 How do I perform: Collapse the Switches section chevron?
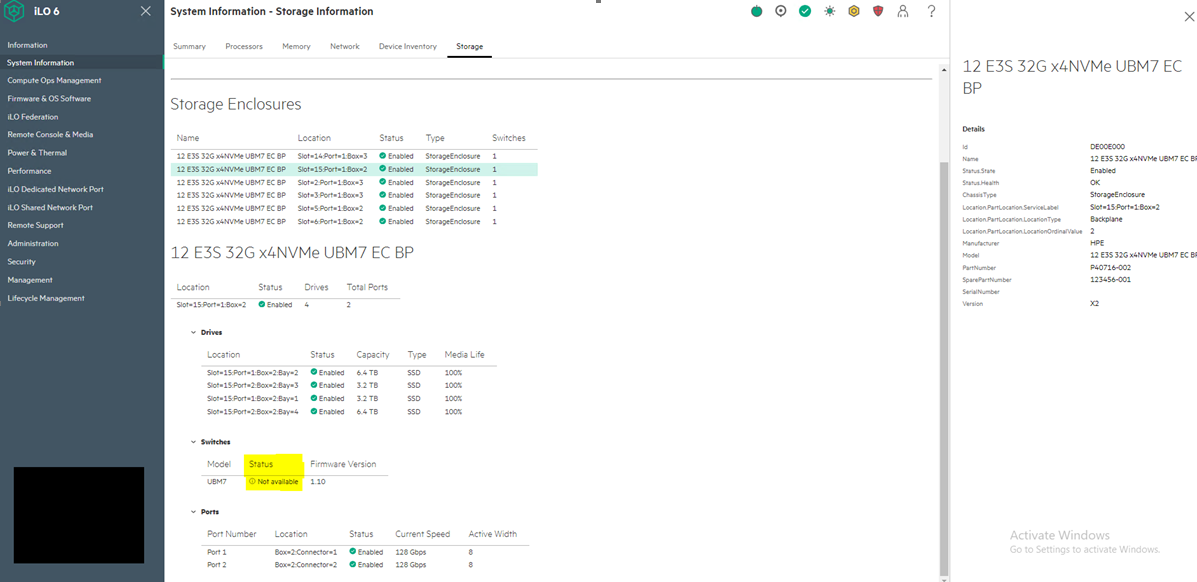coord(194,441)
